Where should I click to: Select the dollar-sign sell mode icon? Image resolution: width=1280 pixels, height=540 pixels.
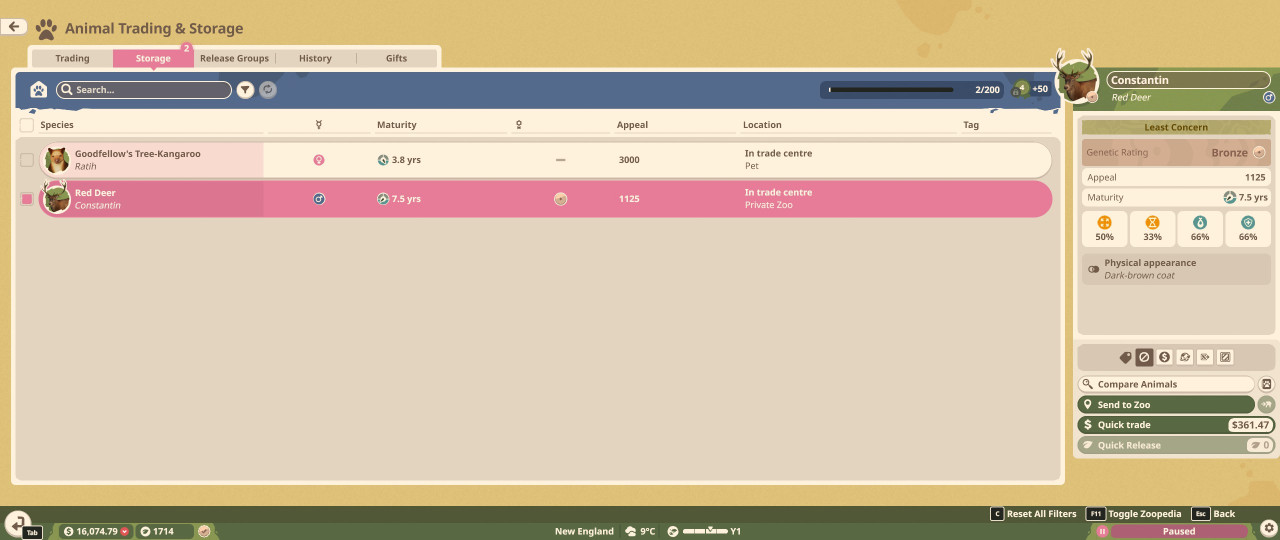coord(1165,357)
